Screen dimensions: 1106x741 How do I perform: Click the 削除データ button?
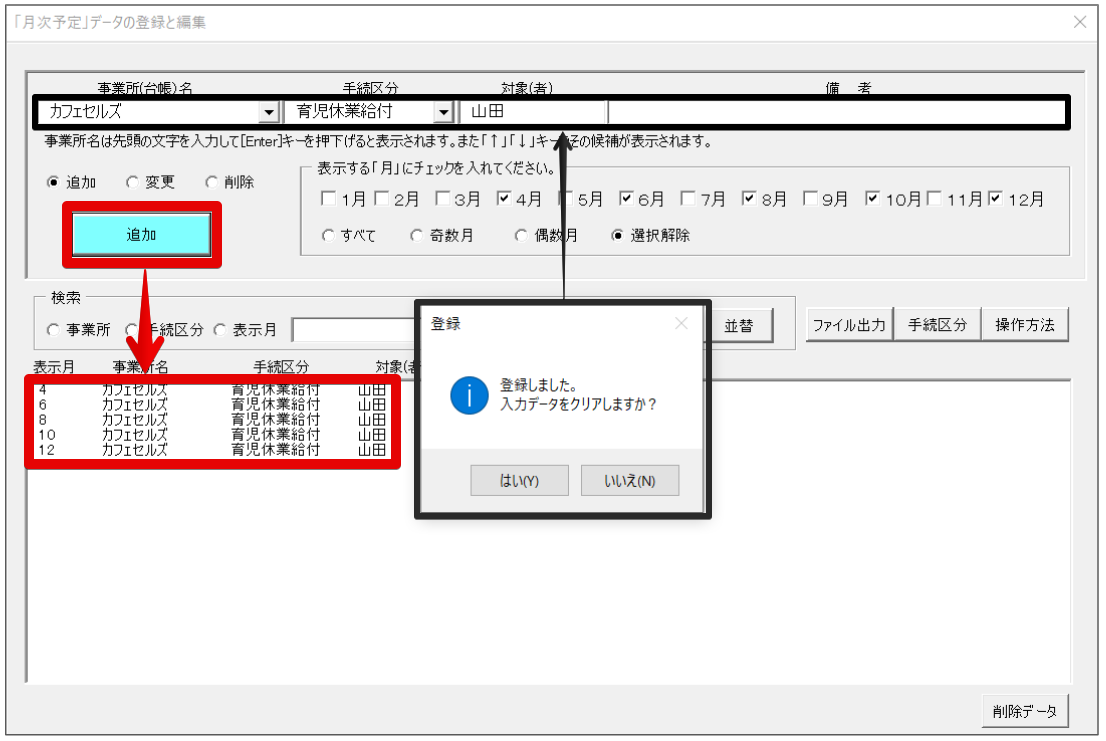click(x=1025, y=711)
